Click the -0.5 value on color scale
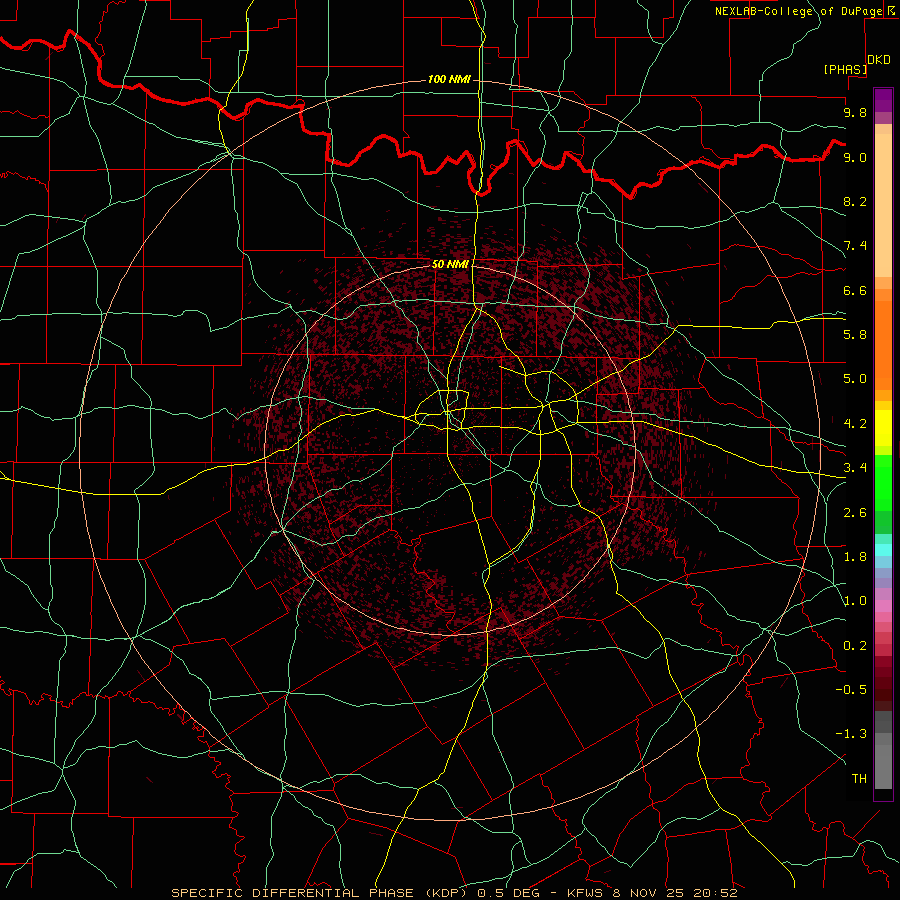Image resolution: width=900 pixels, height=900 pixels. click(x=851, y=690)
